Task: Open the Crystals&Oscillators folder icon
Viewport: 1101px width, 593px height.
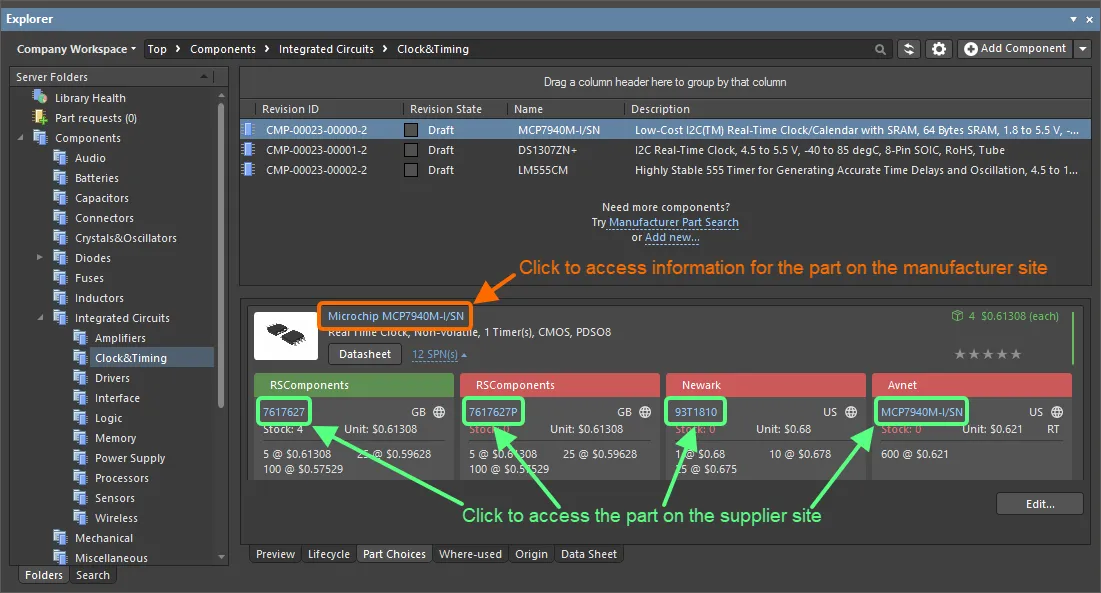Action: [x=60, y=237]
